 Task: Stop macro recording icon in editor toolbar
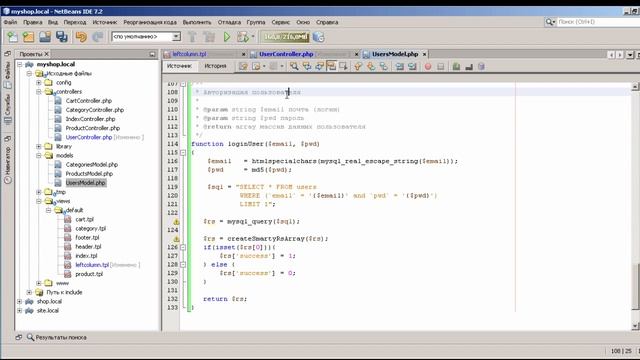click(x=440, y=66)
